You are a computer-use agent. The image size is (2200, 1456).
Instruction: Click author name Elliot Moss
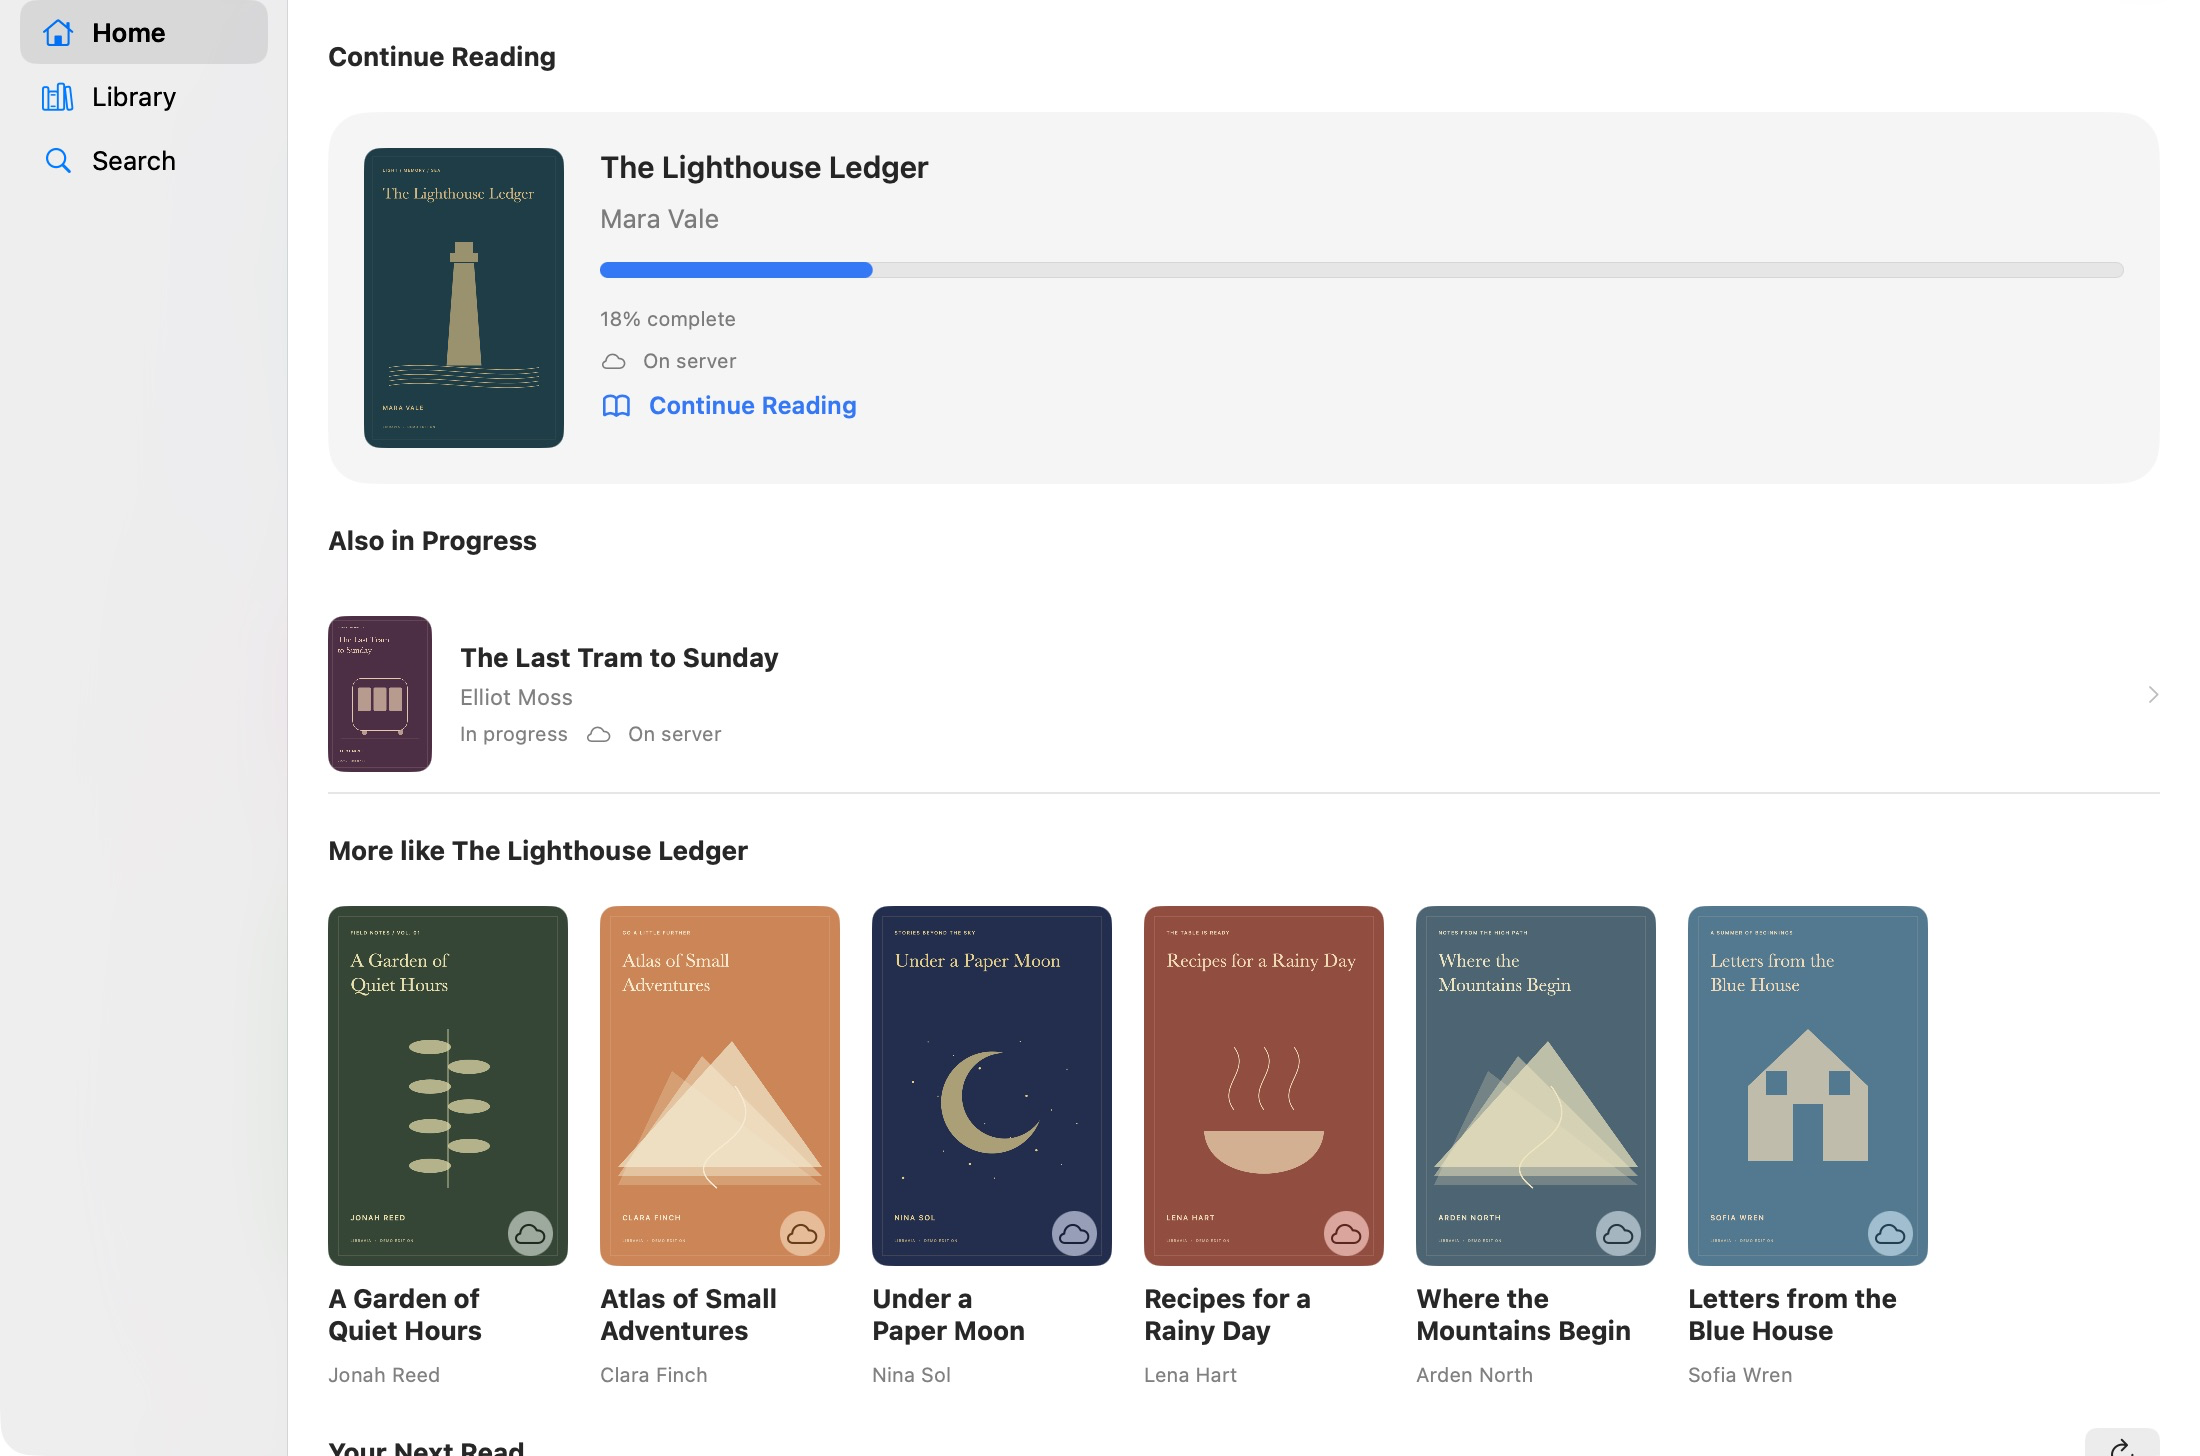tap(516, 697)
